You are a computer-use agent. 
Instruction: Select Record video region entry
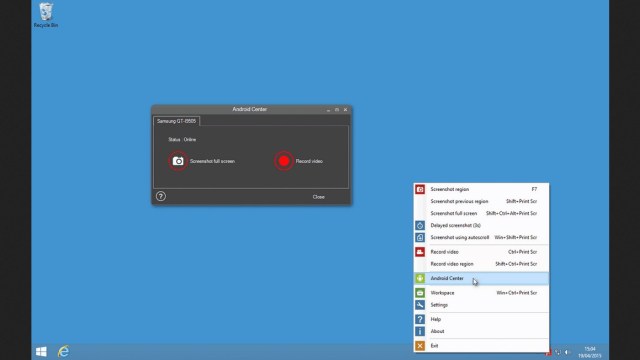point(481,264)
